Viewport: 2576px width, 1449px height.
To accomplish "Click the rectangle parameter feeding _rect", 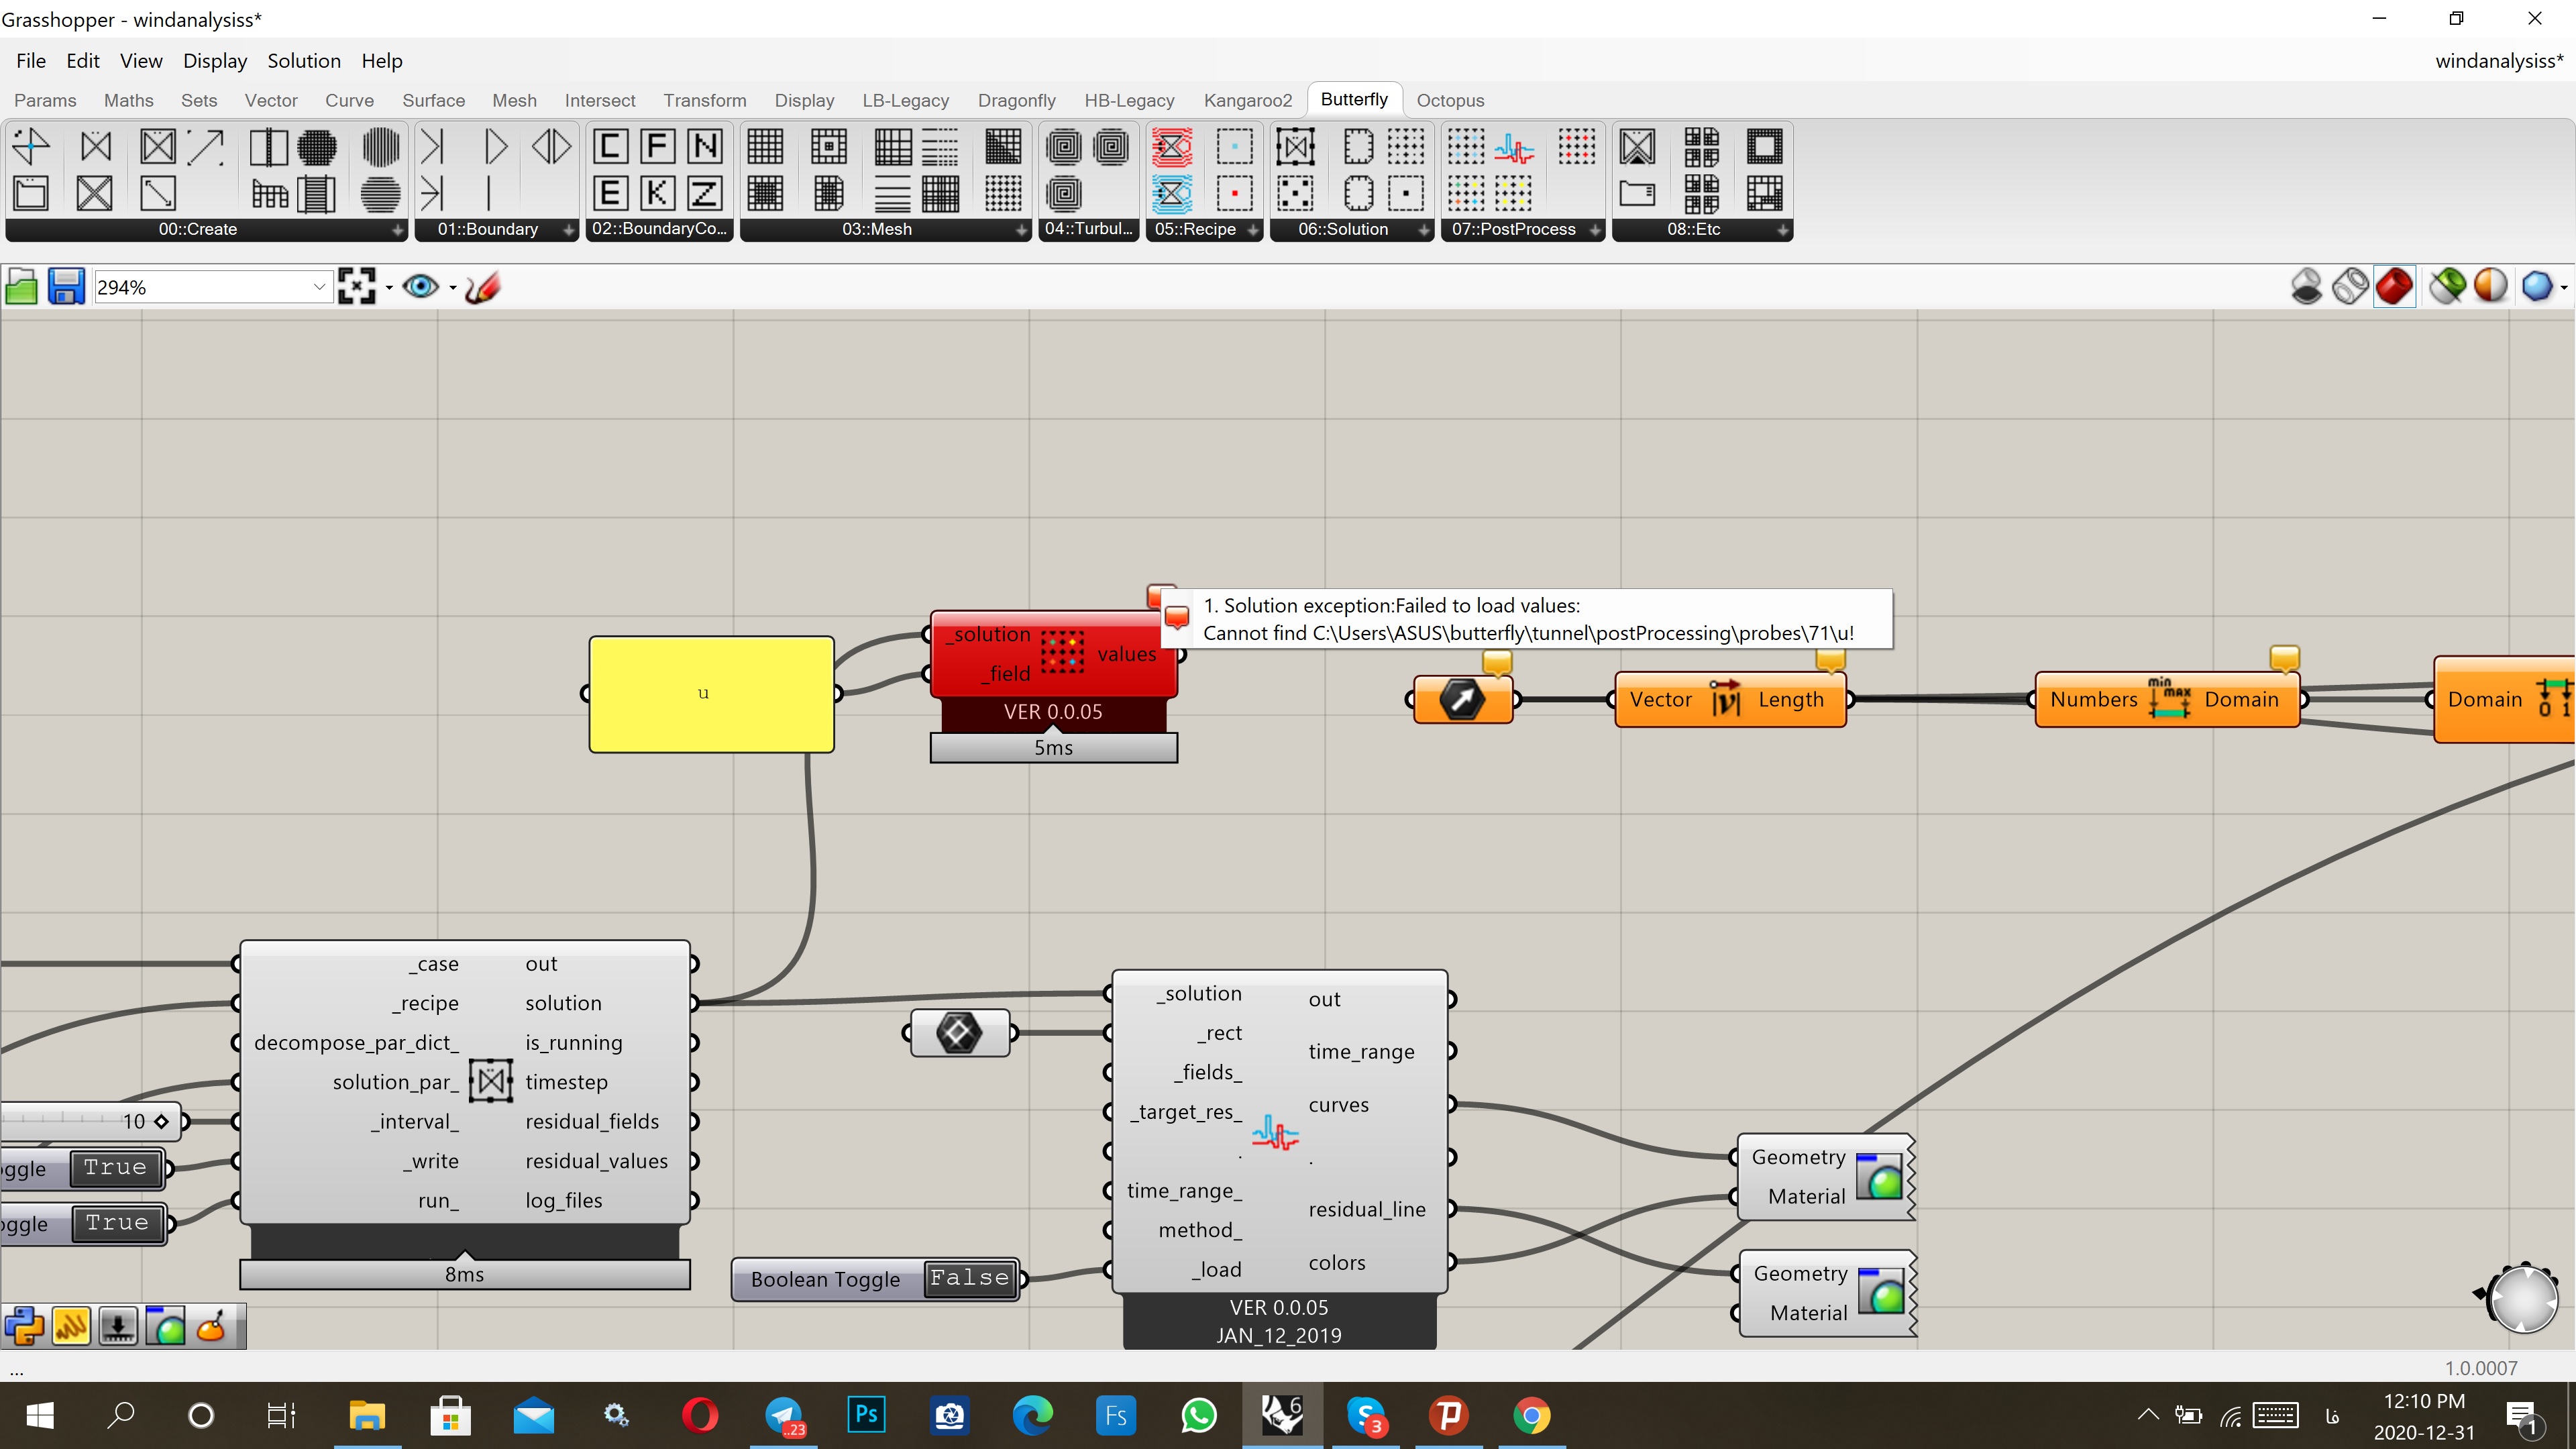I will 959,1033.
